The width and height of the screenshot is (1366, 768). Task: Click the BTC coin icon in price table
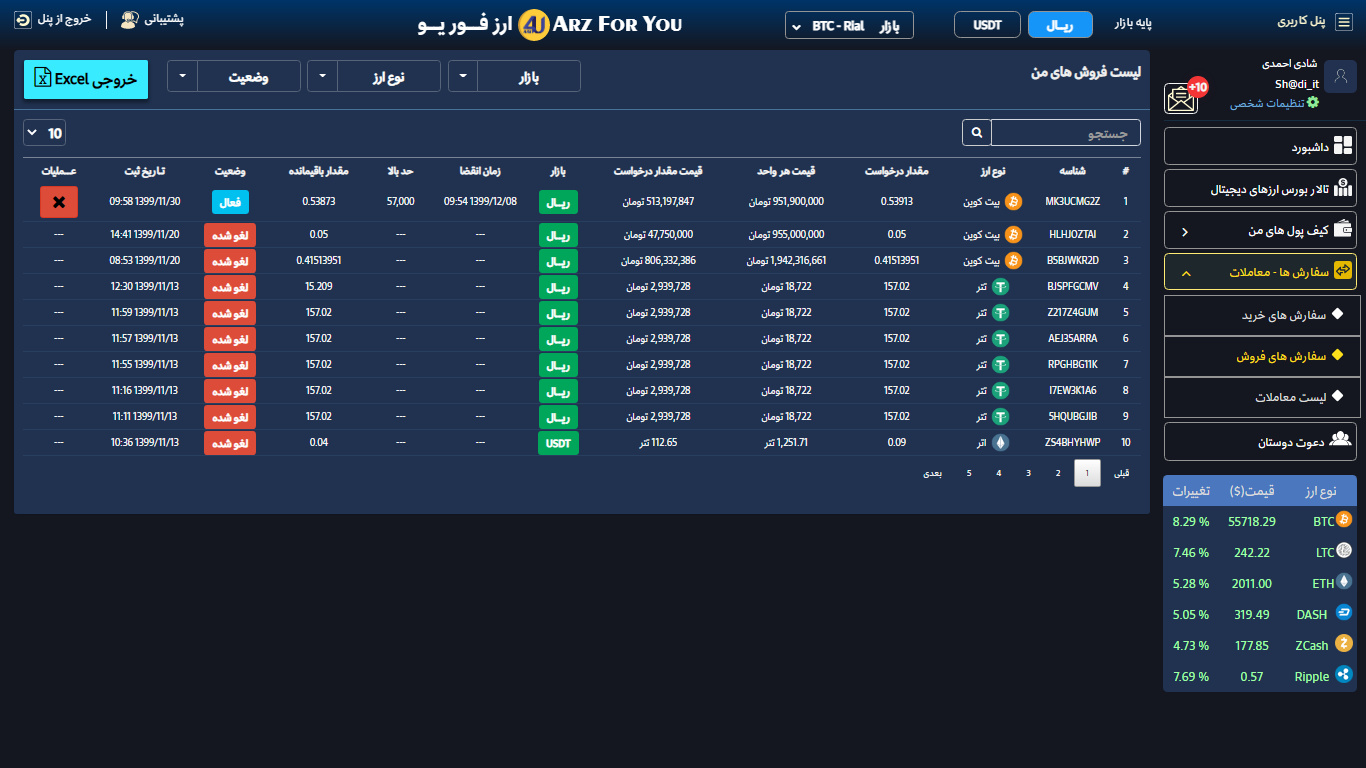[x=1344, y=520]
